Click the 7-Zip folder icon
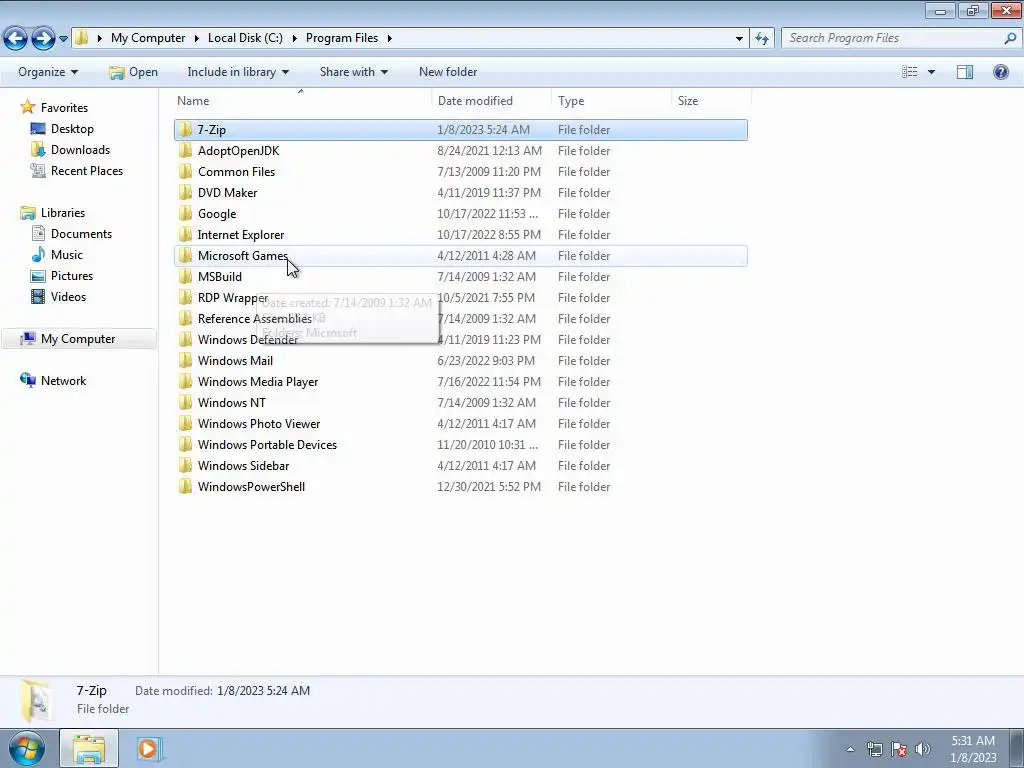The height and width of the screenshot is (768, 1024). click(x=185, y=129)
